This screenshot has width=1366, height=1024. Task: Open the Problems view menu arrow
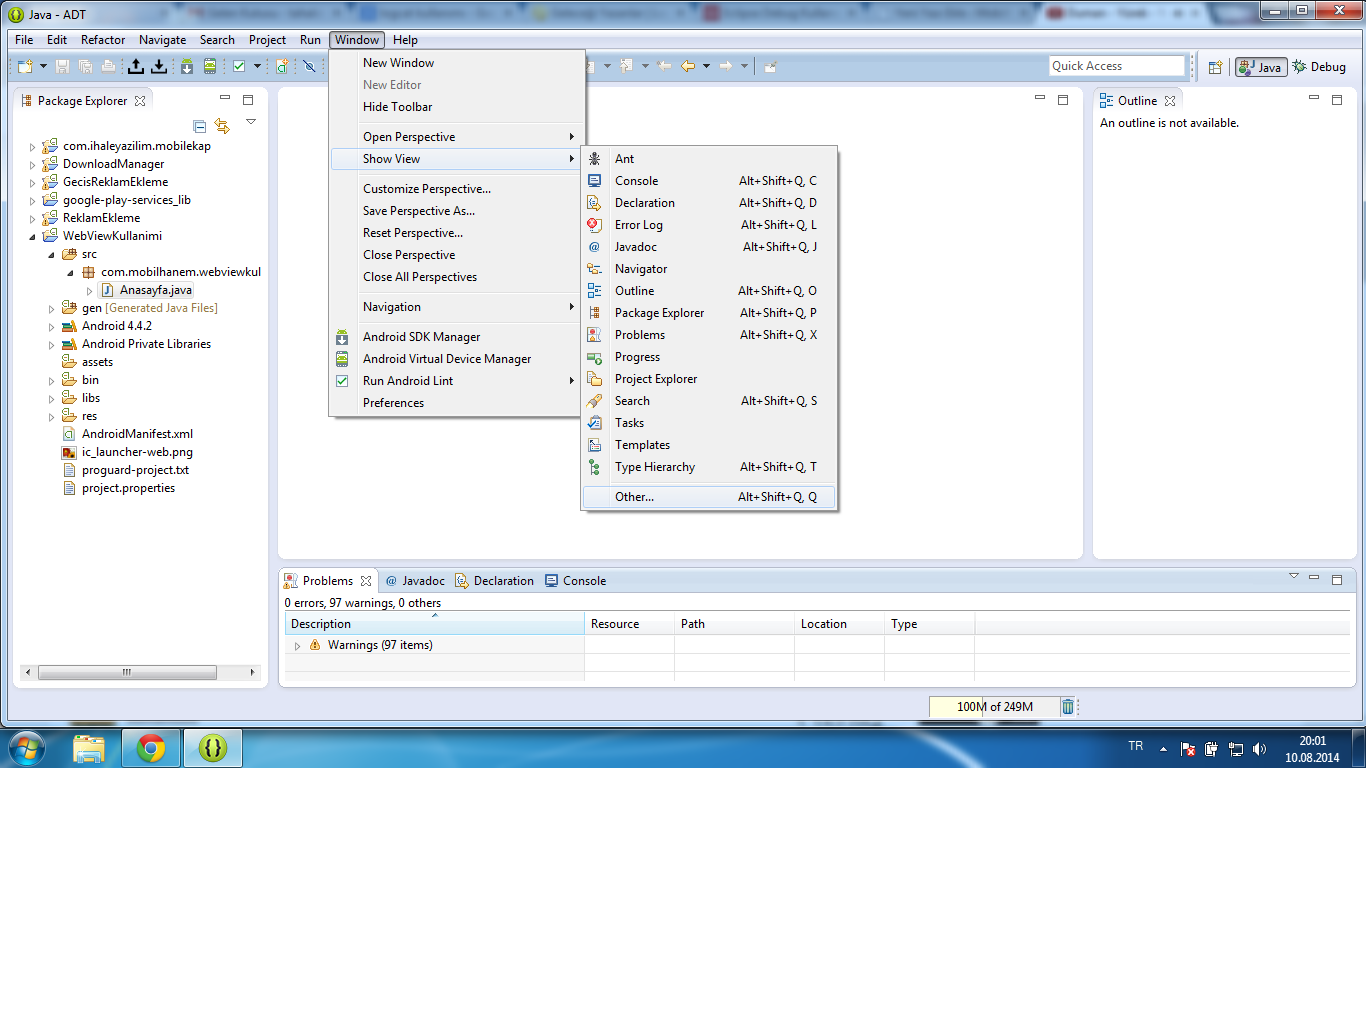[x=1294, y=576]
